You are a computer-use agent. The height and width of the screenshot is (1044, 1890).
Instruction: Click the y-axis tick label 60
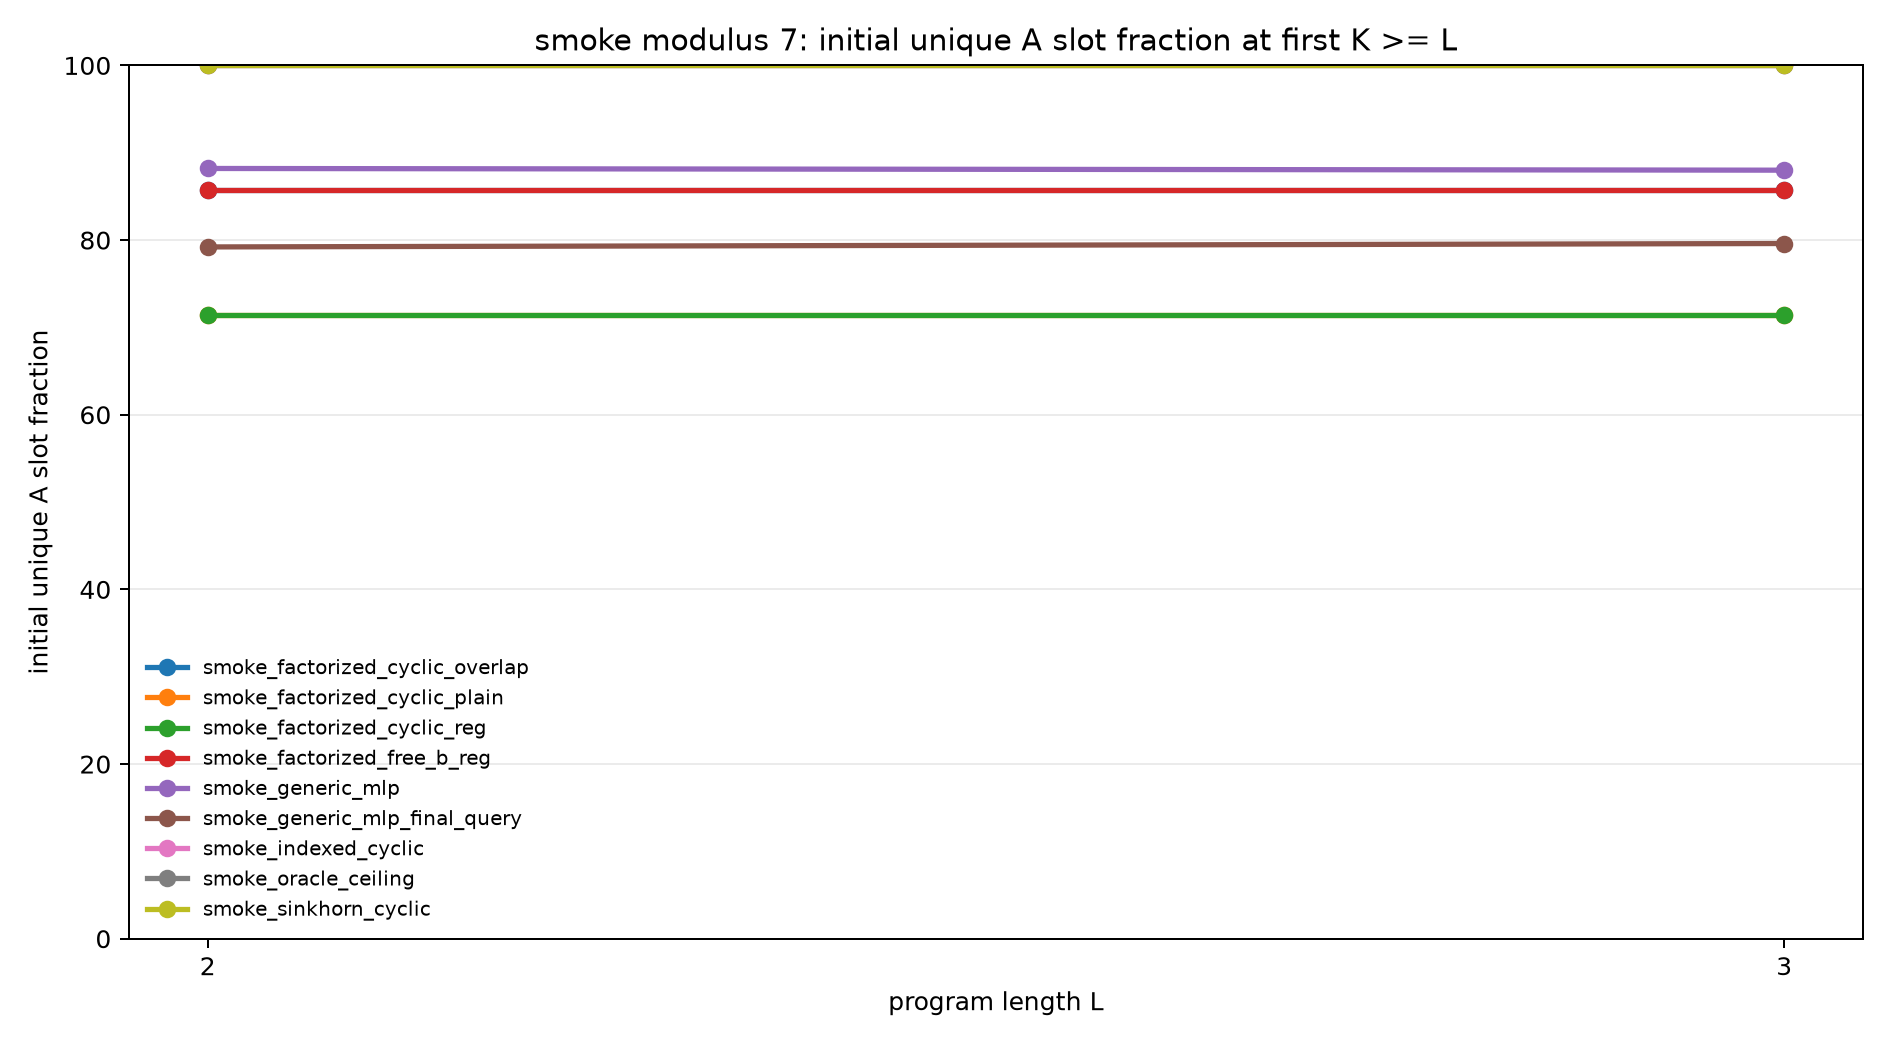pos(96,415)
